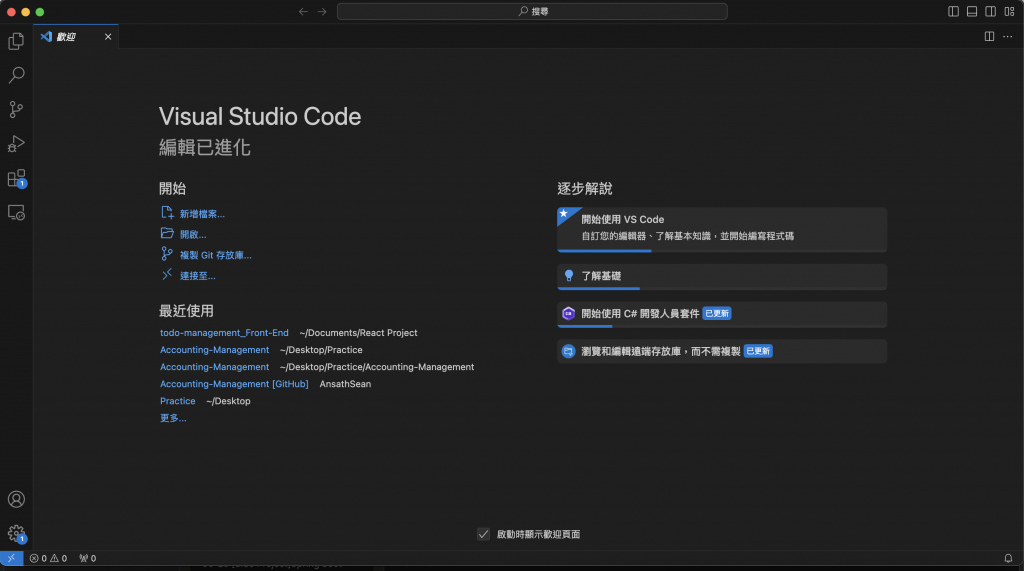Open the customize layout icon
The image size is (1024, 571).
[1010, 11]
